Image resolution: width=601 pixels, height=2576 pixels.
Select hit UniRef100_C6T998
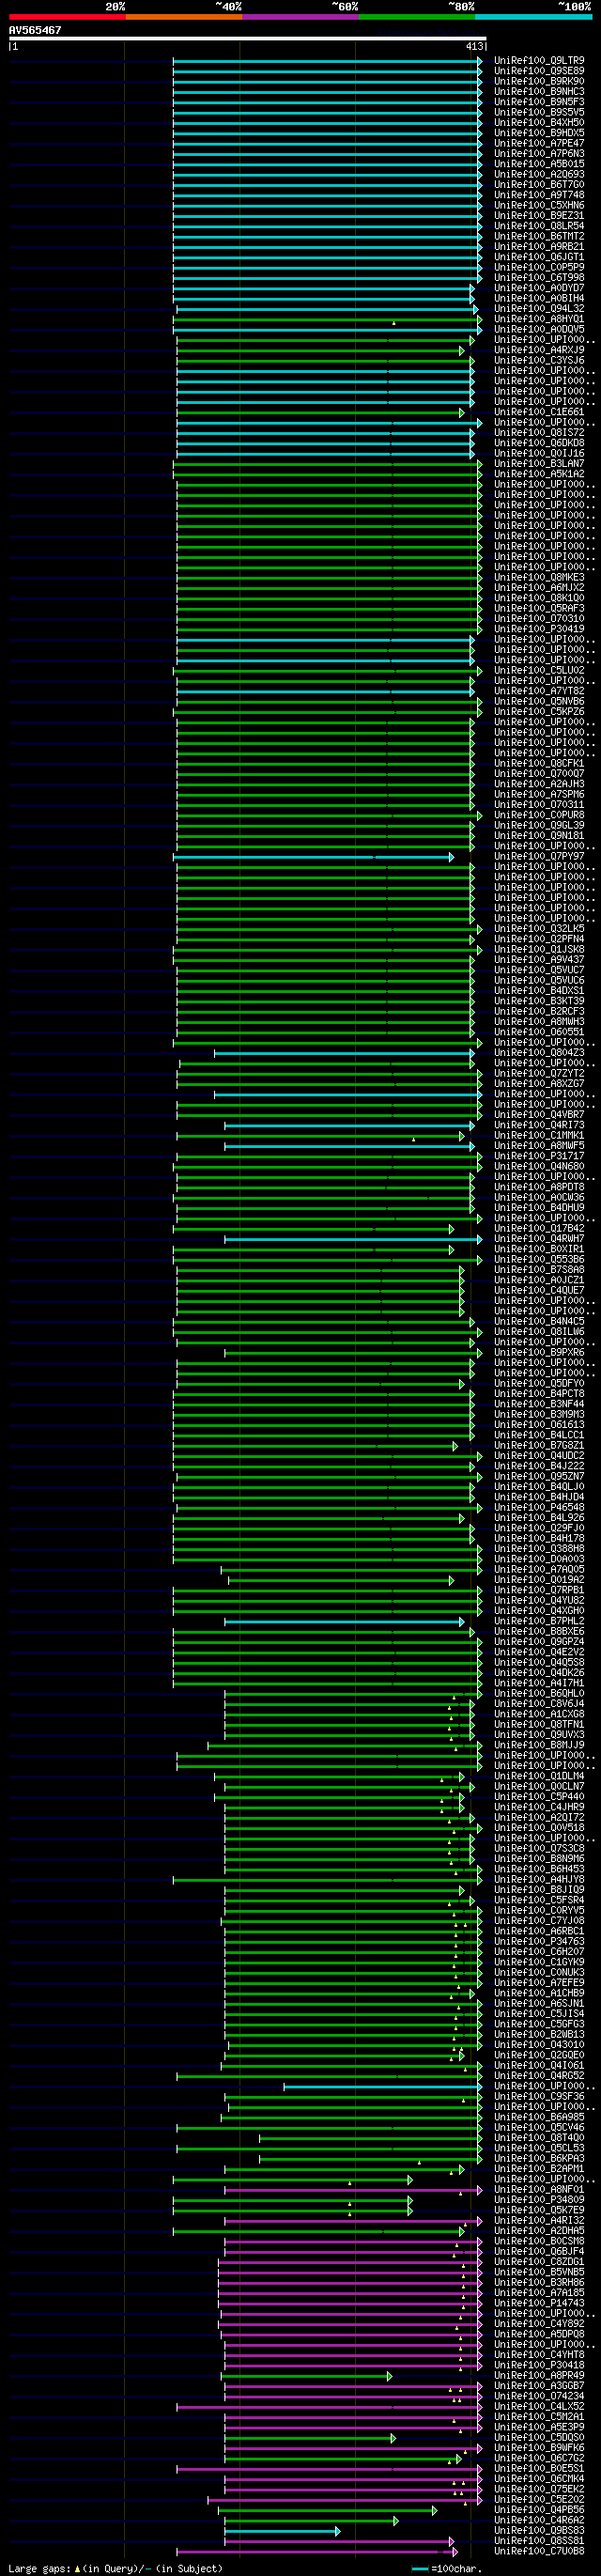(x=539, y=278)
